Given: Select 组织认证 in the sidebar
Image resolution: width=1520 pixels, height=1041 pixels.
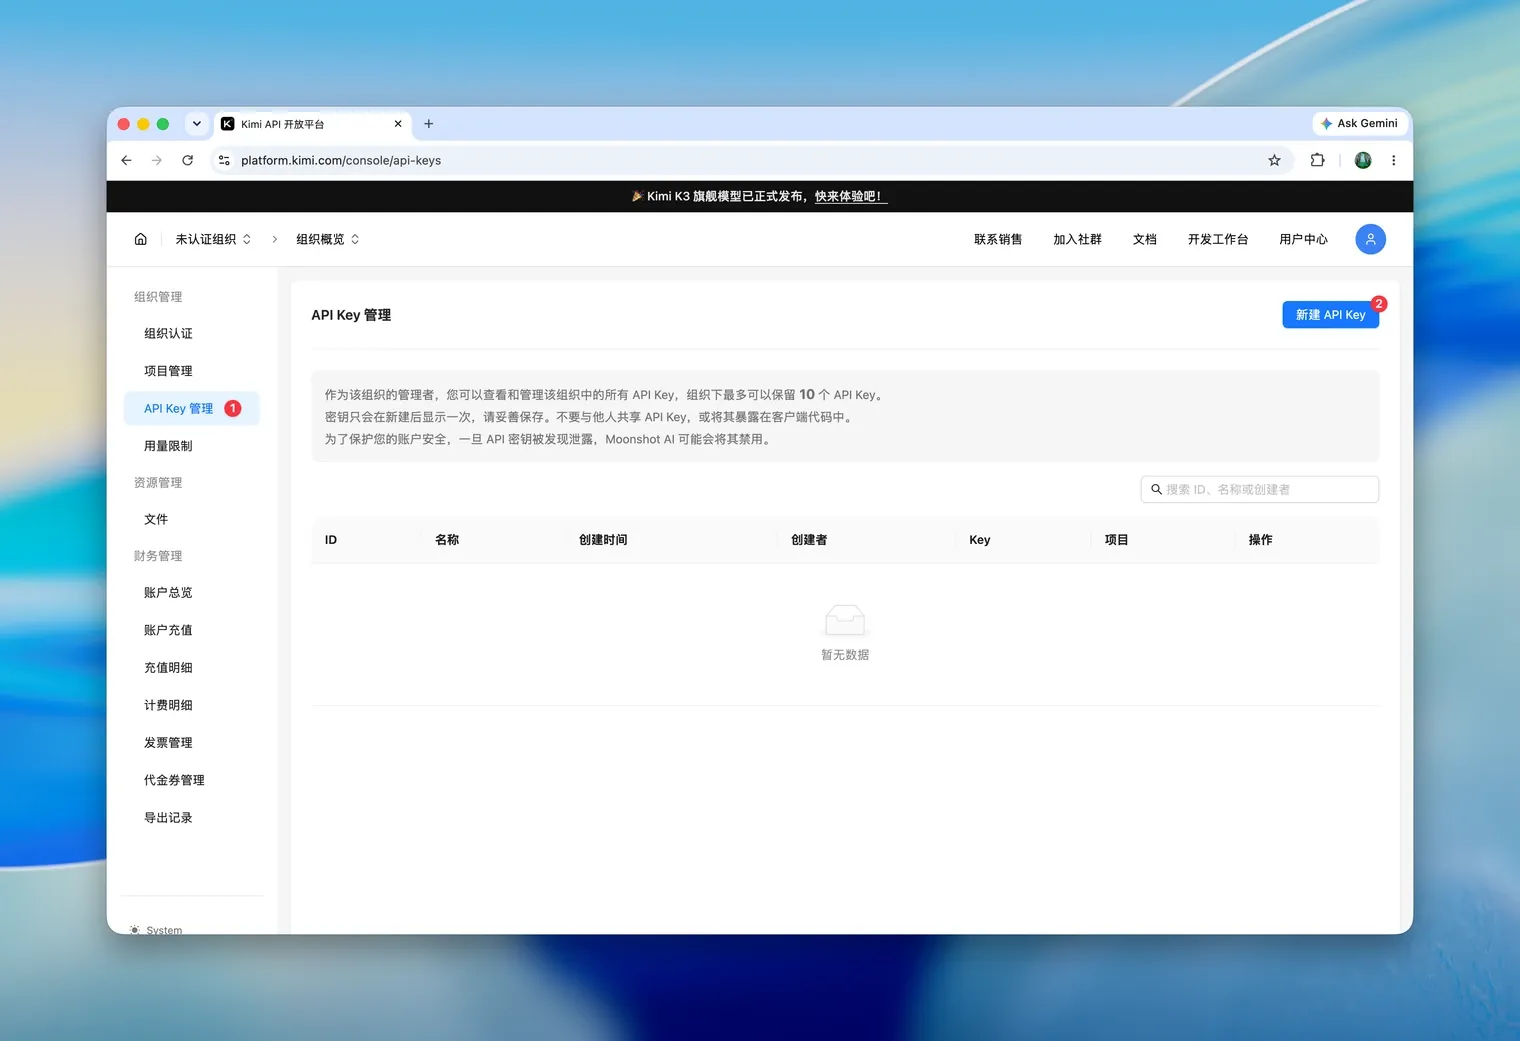Looking at the screenshot, I should coord(192,333).
